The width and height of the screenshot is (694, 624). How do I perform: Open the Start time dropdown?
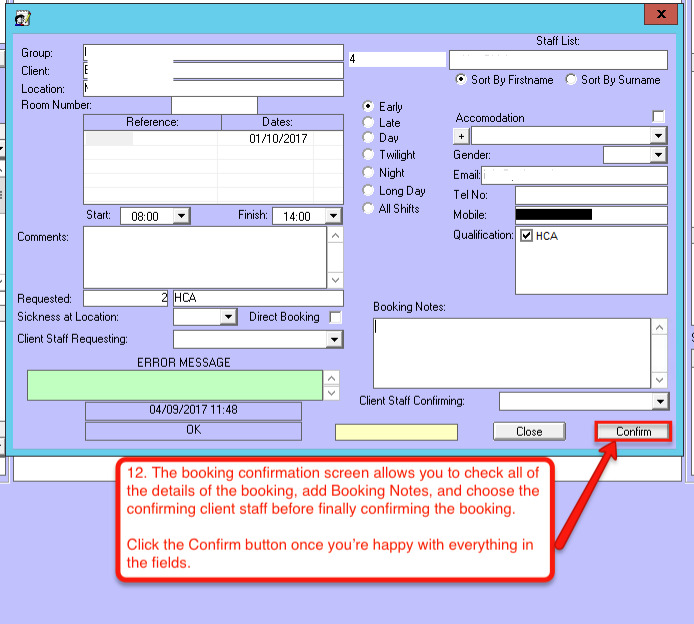[181, 216]
